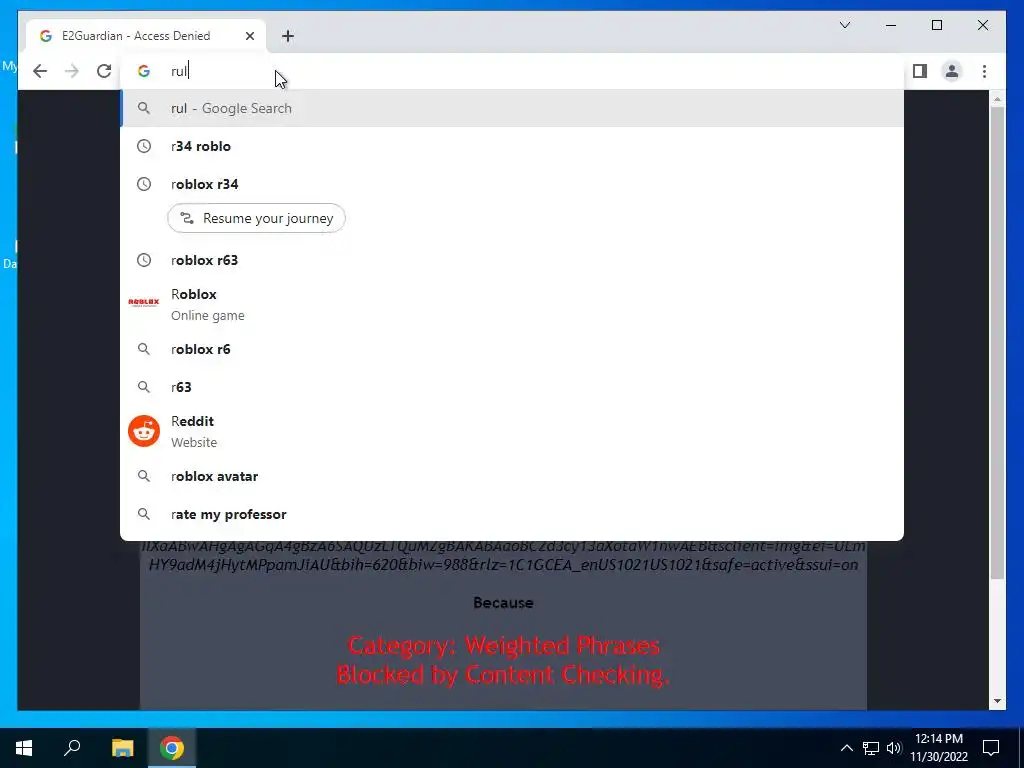
Task: Open the notification center icon
Action: point(991,748)
